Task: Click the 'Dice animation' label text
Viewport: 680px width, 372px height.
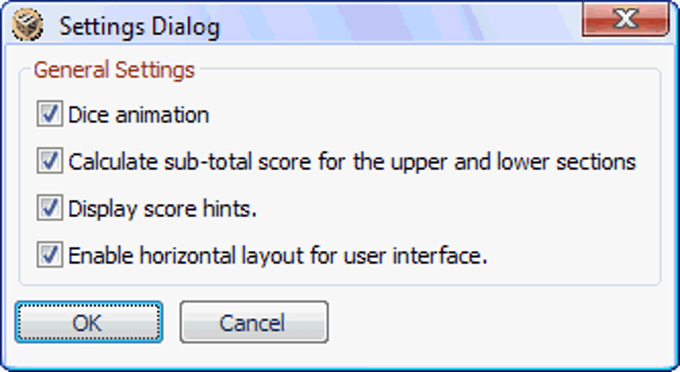Action: [139, 115]
